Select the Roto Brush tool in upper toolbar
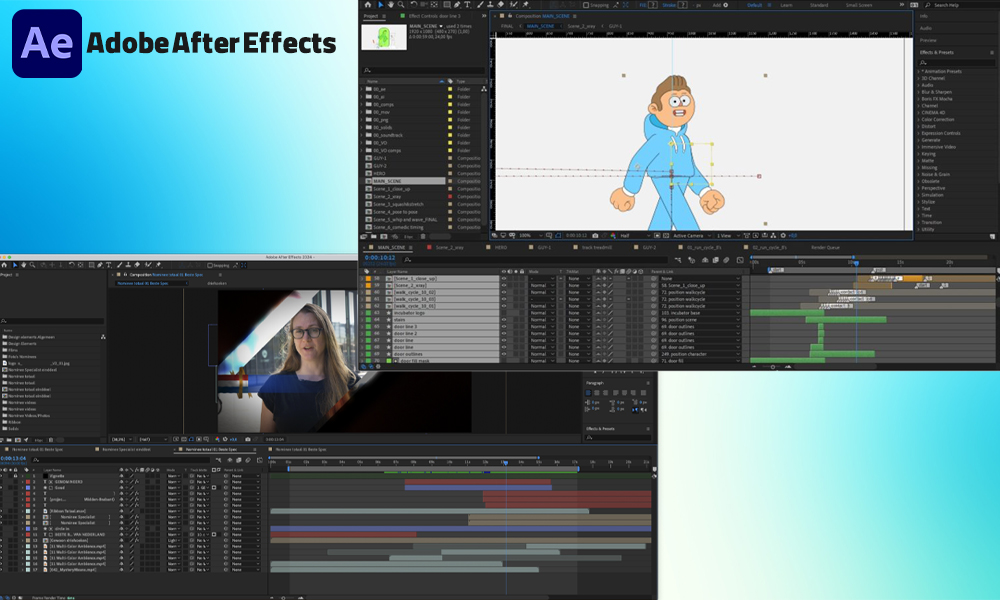The width and height of the screenshot is (1000, 600). point(513,4)
